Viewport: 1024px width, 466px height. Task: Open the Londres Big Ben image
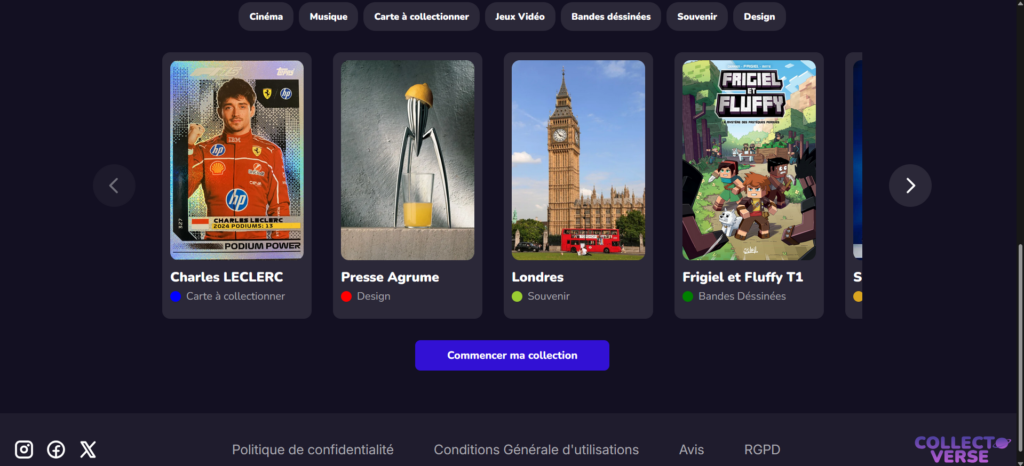(579, 160)
